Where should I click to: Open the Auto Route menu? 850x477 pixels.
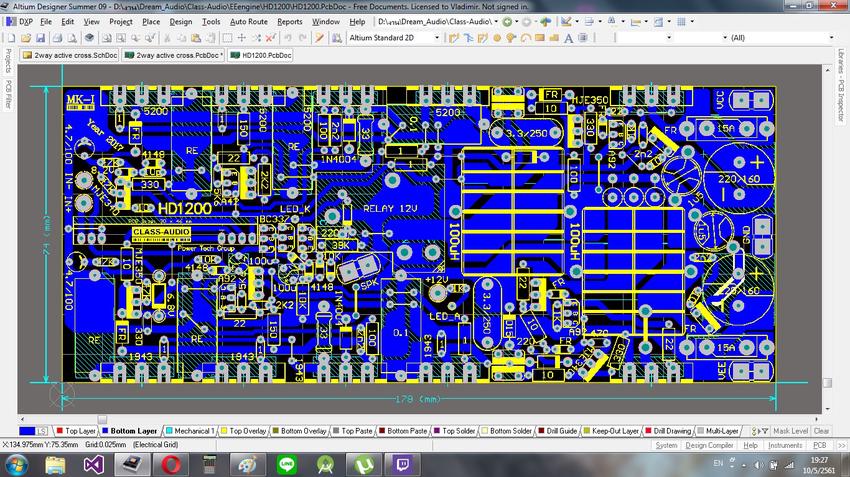[x=249, y=22]
